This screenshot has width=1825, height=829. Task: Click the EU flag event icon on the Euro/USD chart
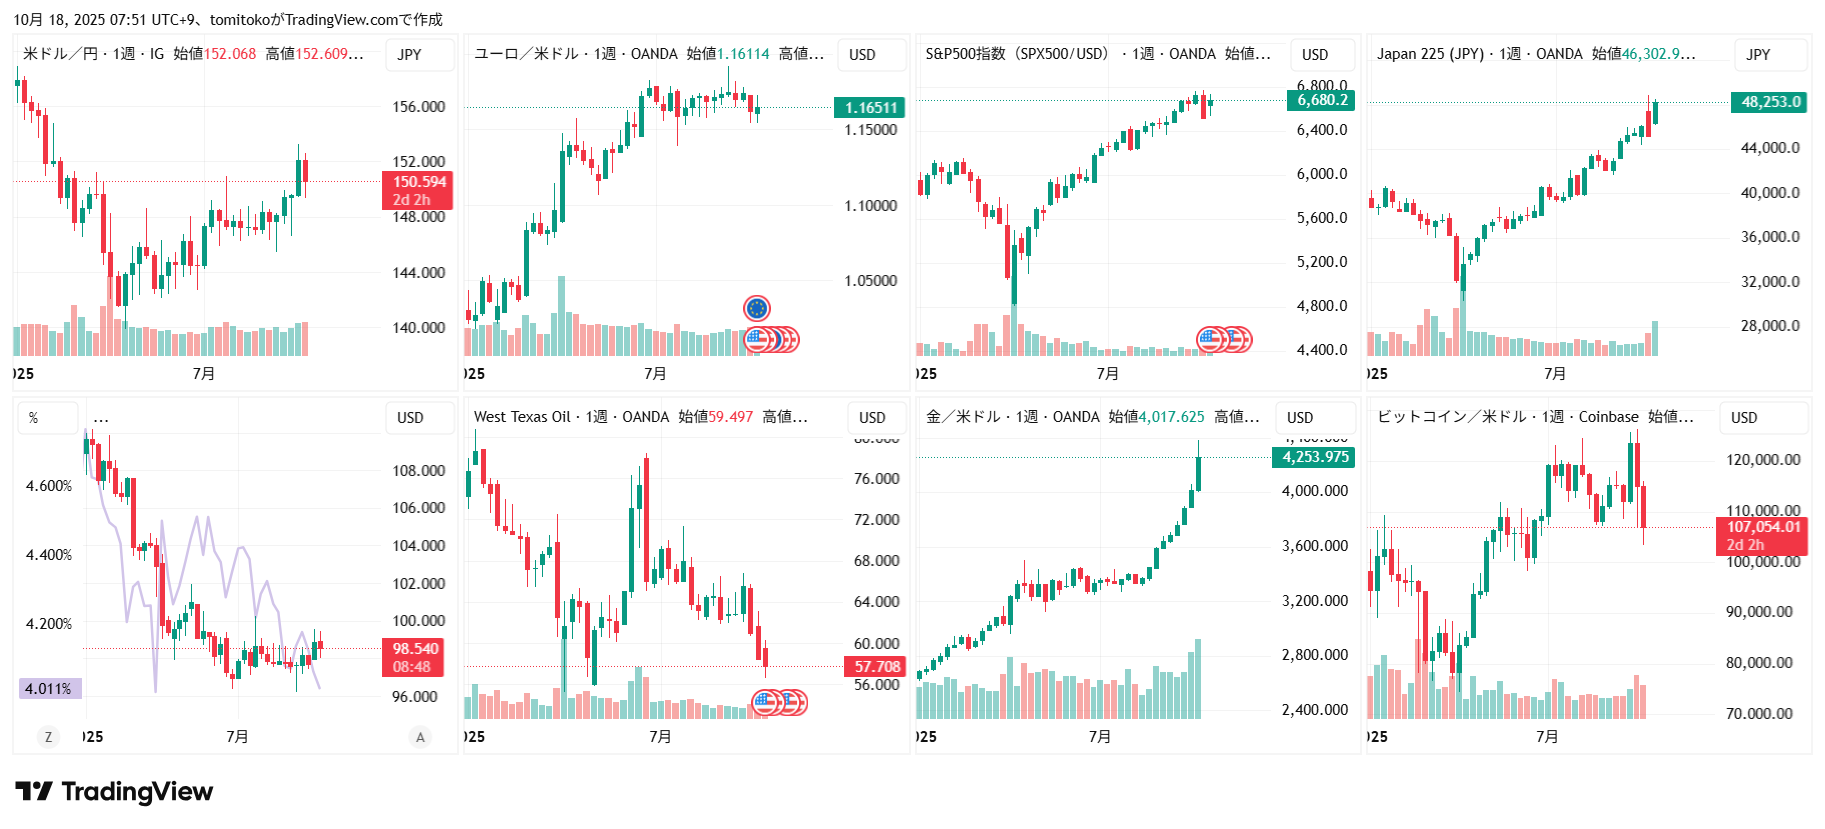pos(757,308)
